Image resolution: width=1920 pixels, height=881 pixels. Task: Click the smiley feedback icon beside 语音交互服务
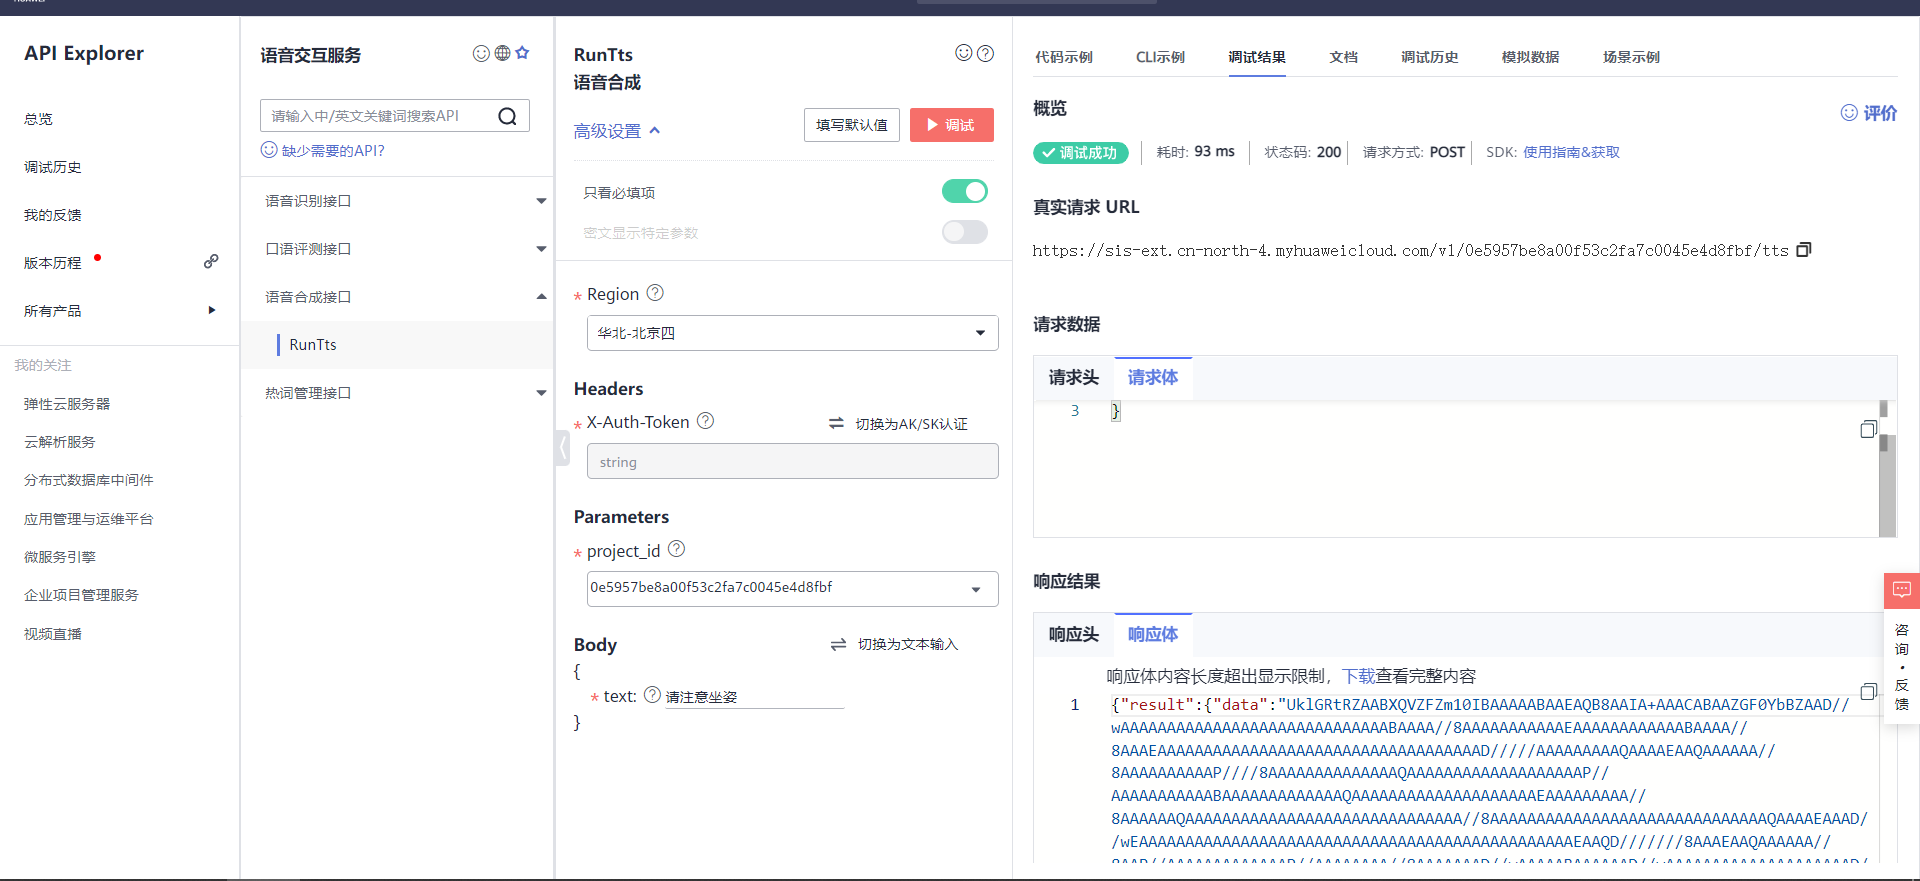click(481, 53)
